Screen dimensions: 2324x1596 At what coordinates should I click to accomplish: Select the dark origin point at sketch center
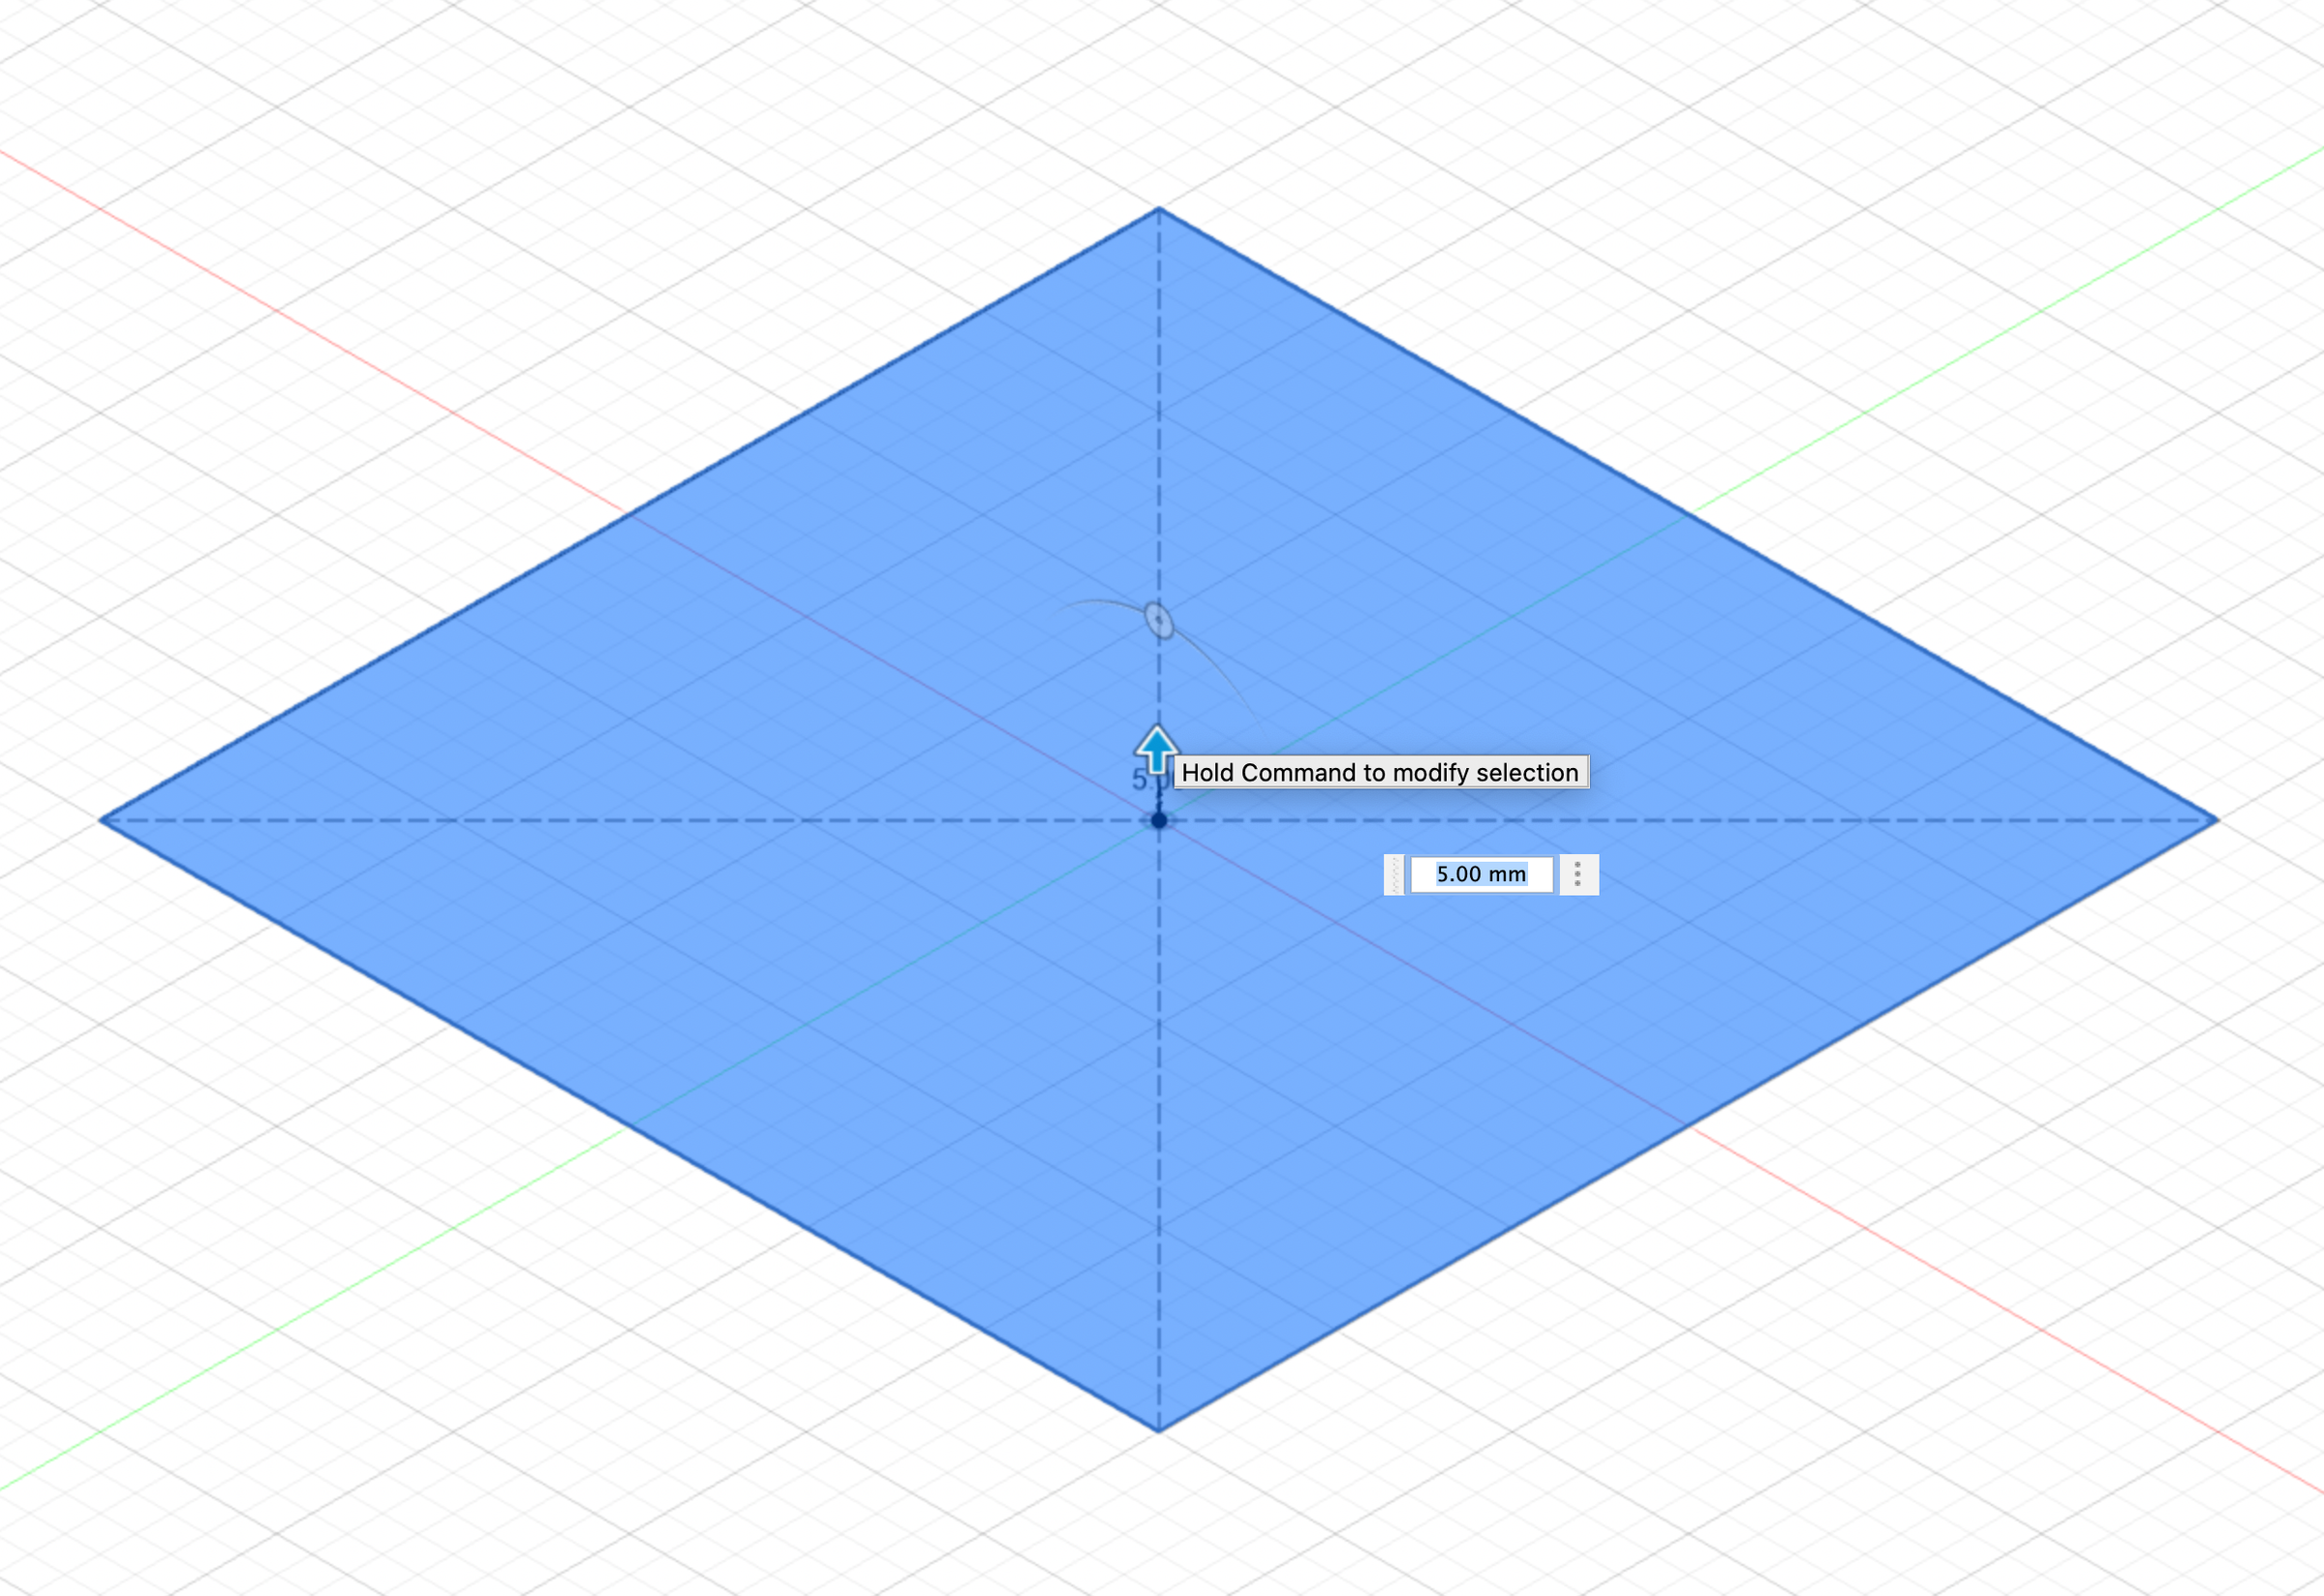click(x=1159, y=820)
